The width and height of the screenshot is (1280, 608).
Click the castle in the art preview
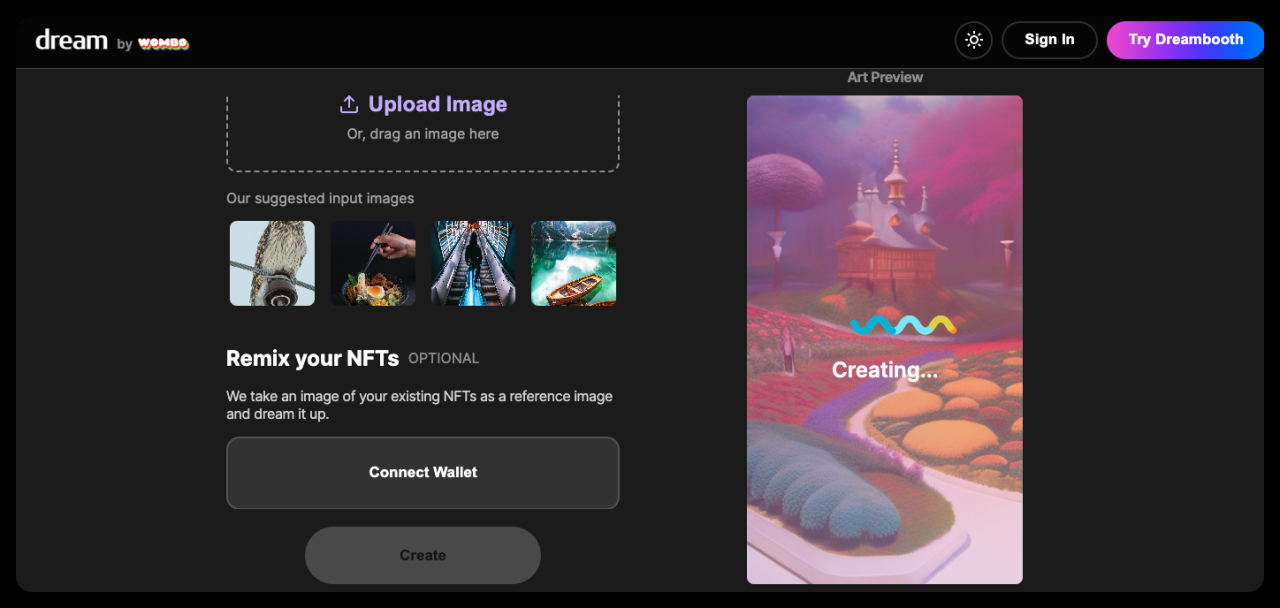click(x=888, y=225)
